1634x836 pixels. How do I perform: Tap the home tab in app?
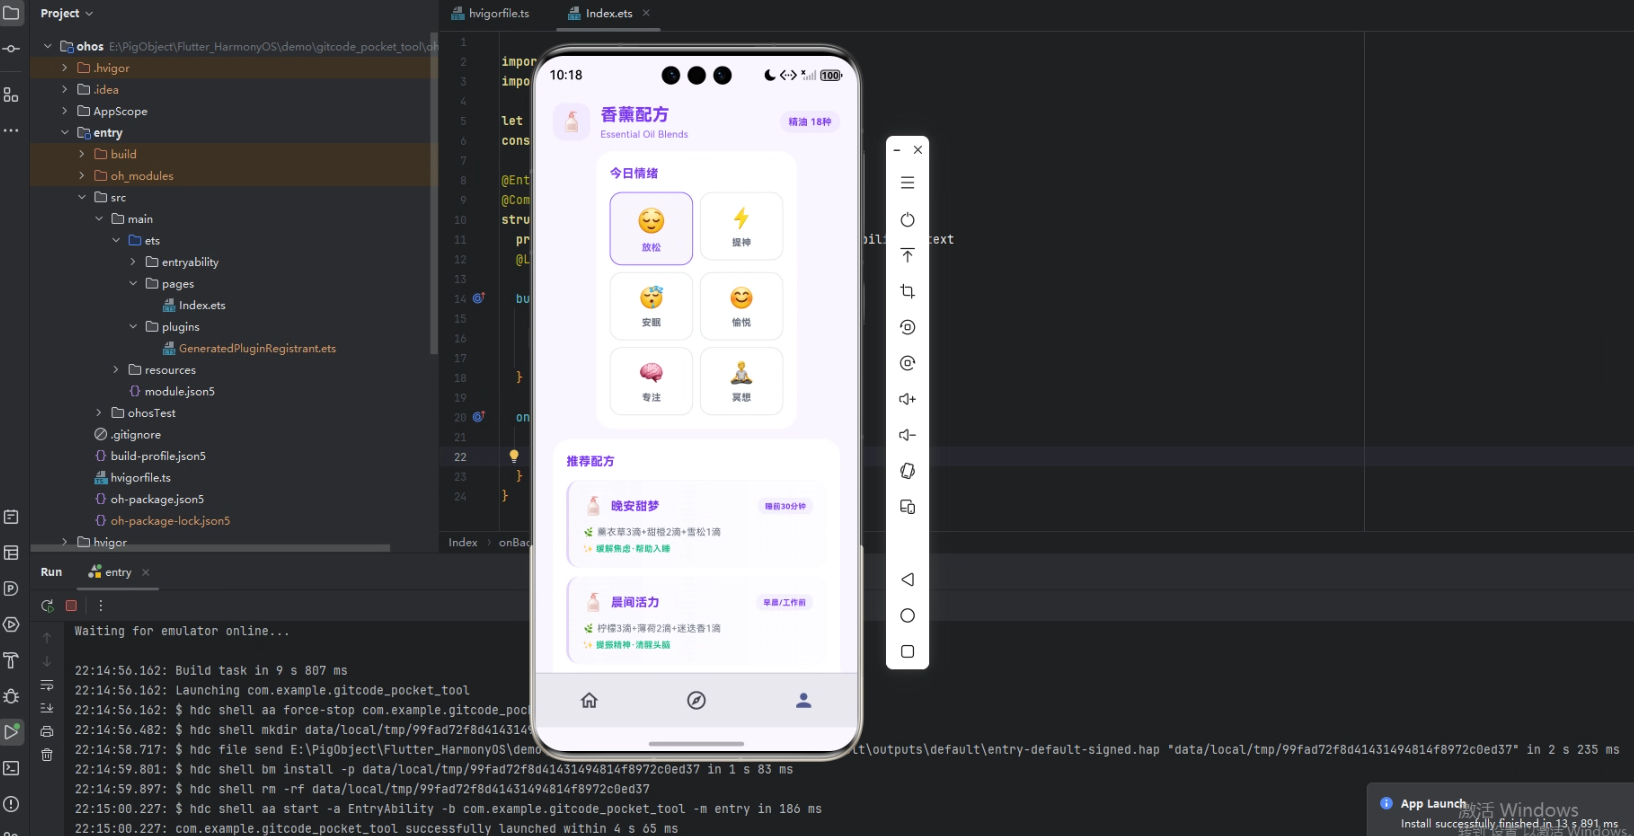click(x=589, y=700)
